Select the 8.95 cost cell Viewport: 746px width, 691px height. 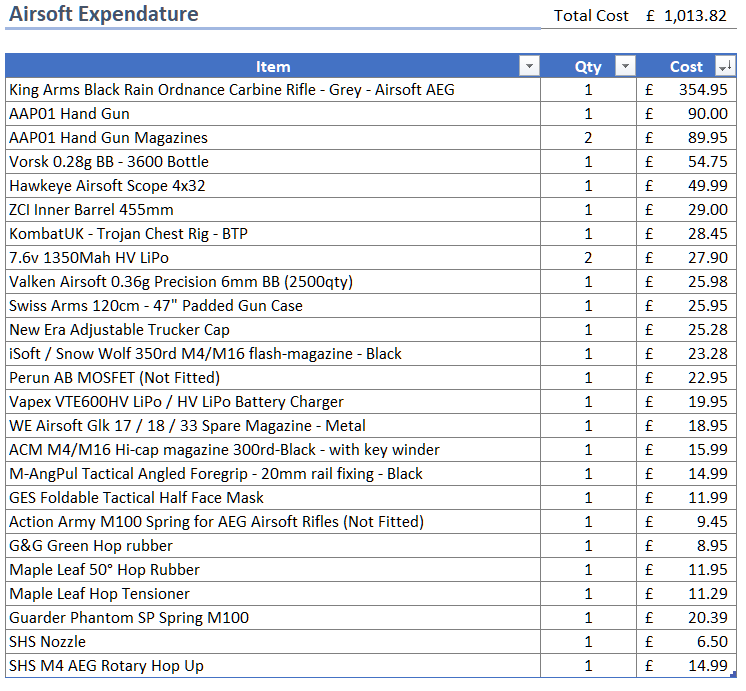tap(687, 545)
